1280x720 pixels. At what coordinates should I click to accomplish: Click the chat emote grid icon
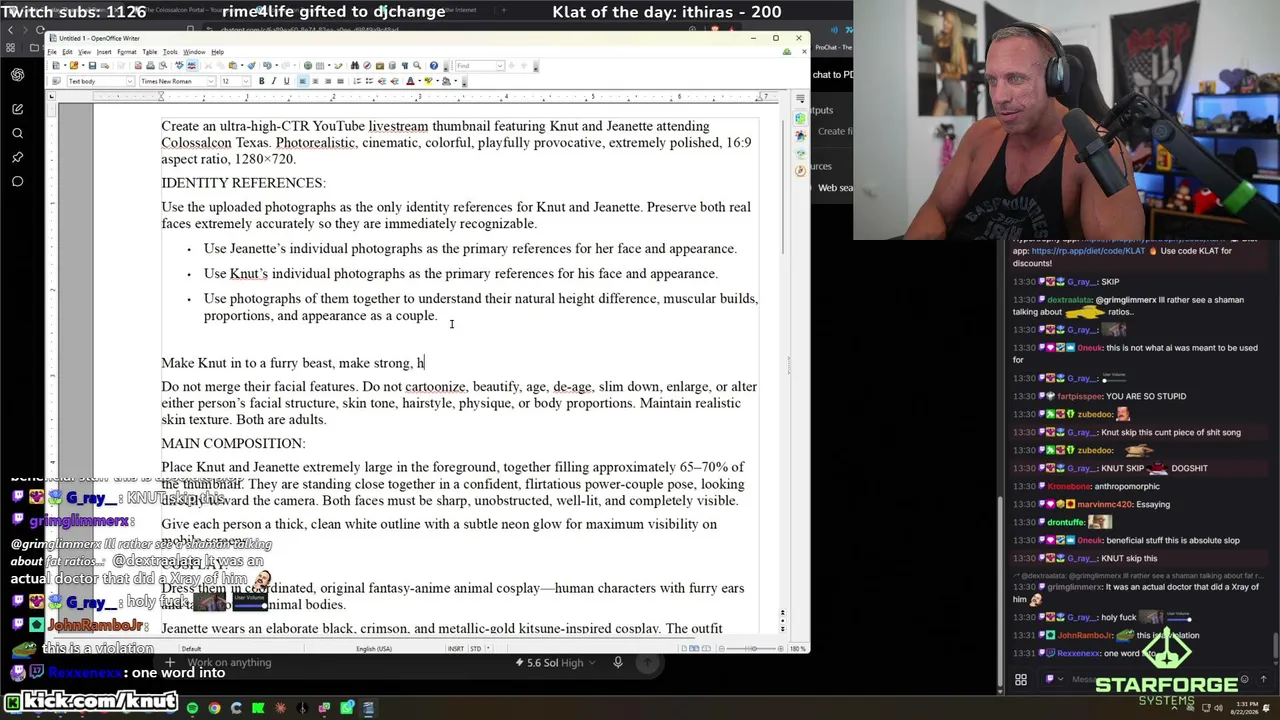pyautogui.click(x=1021, y=680)
